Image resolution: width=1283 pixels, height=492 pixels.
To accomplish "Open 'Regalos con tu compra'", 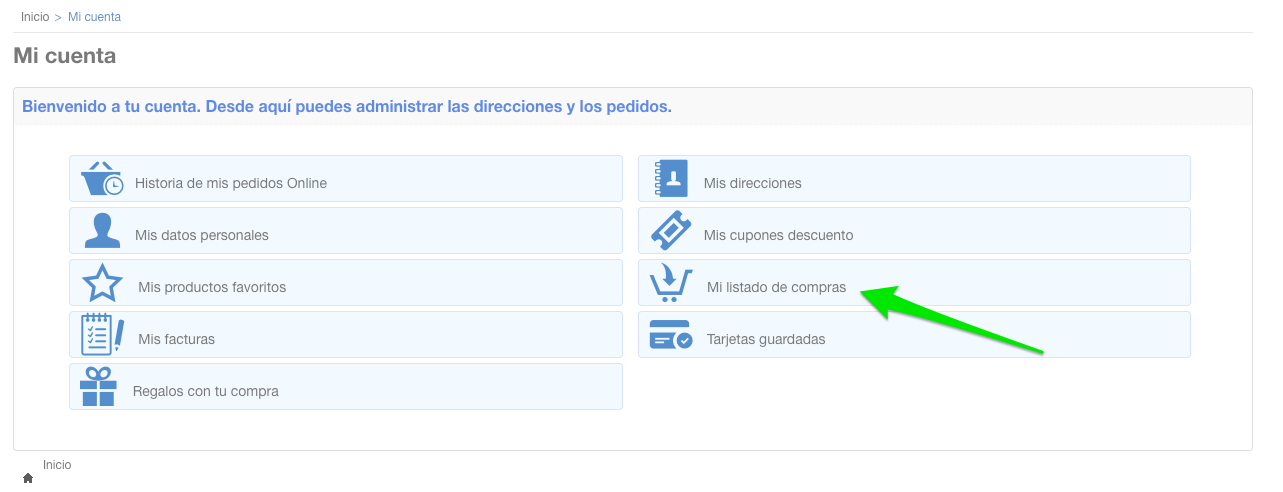I will (x=206, y=392).
